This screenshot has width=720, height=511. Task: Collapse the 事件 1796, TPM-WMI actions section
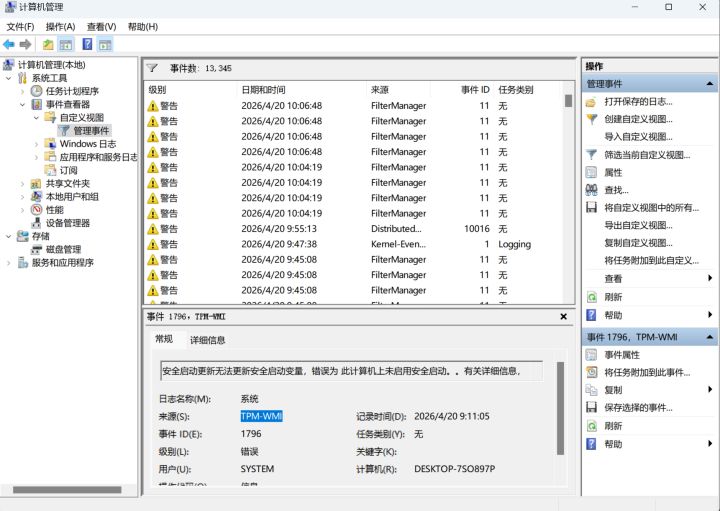point(710,337)
